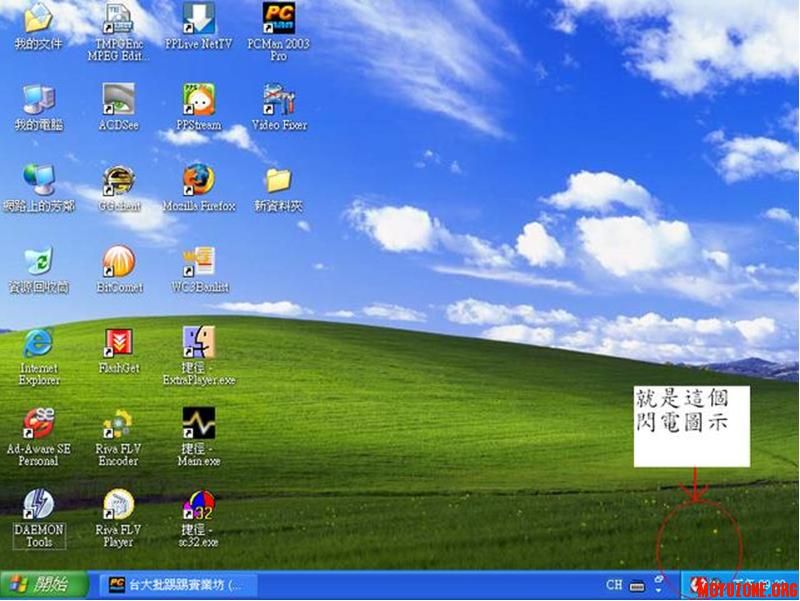Image resolution: width=800 pixels, height=601 pixels.
Task: Click the CH language bar indicator
Action: point(614,585)
